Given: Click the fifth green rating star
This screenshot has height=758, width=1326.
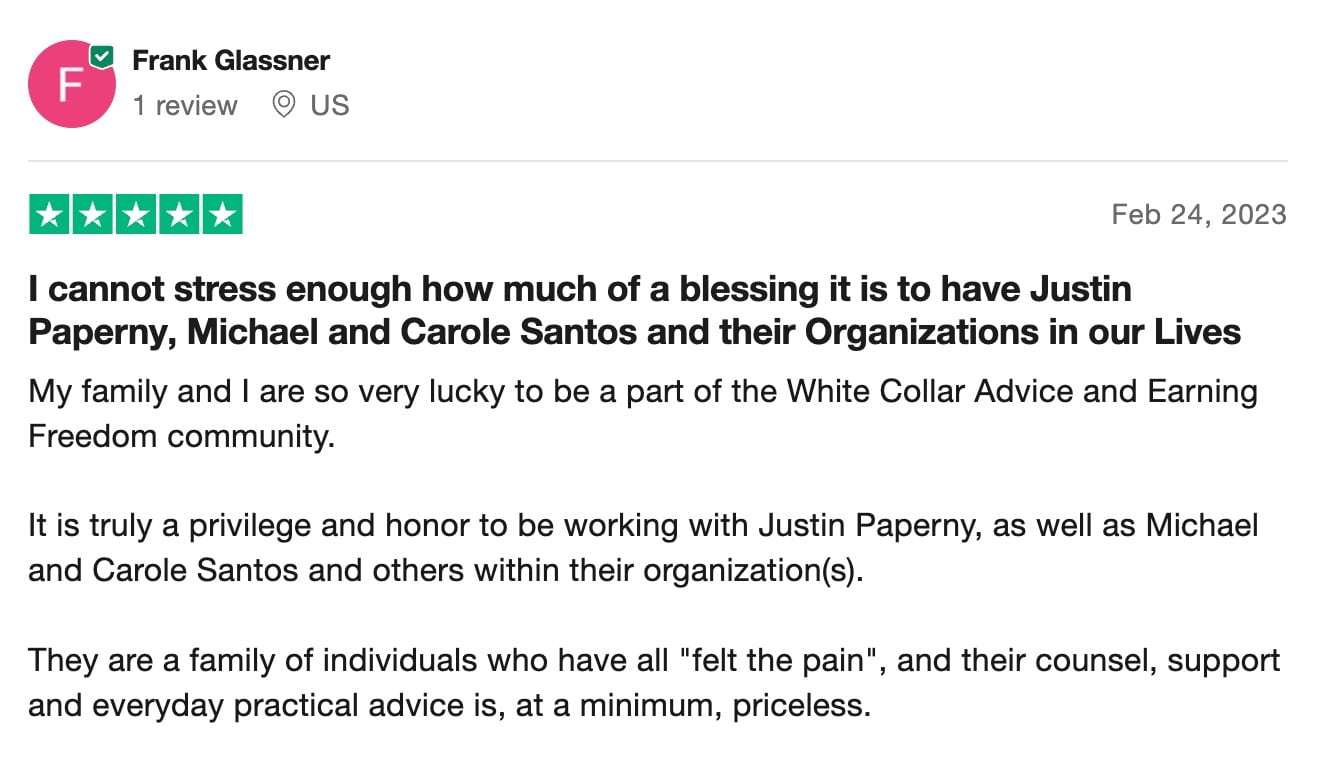Looking at the screenshot, I should (x=222, y=215).
